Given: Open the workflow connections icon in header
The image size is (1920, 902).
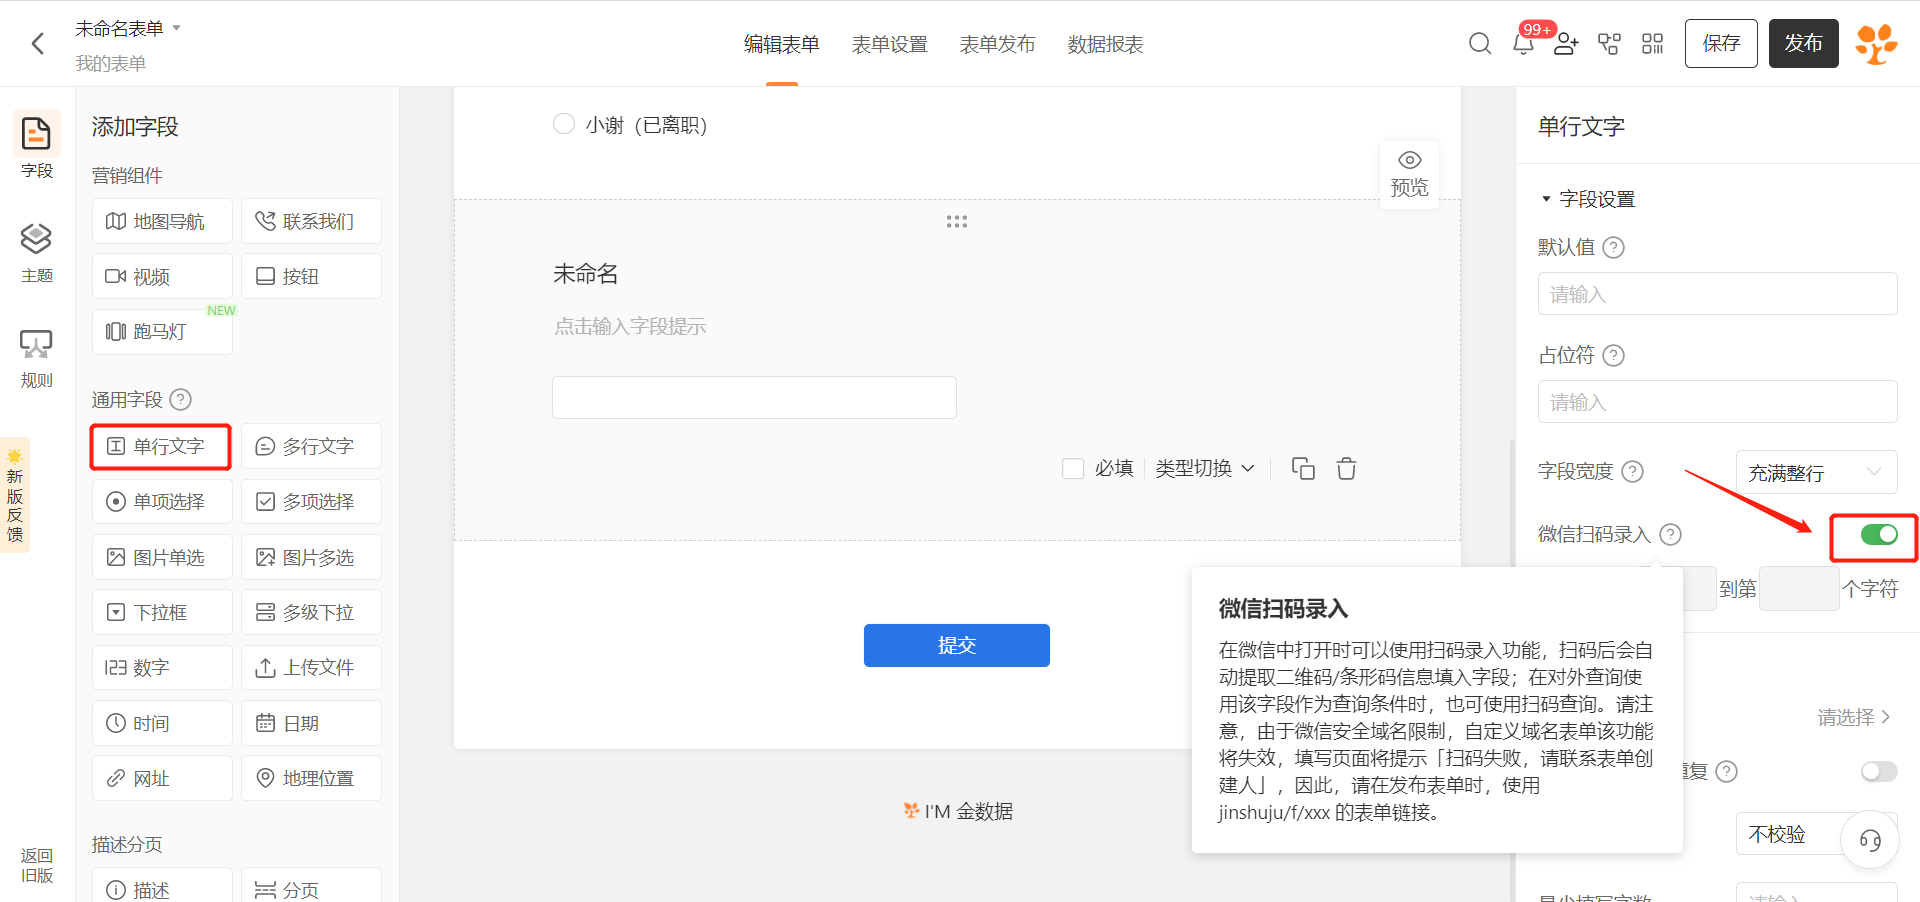Looking at the screenshot, I should [1609, 44].
